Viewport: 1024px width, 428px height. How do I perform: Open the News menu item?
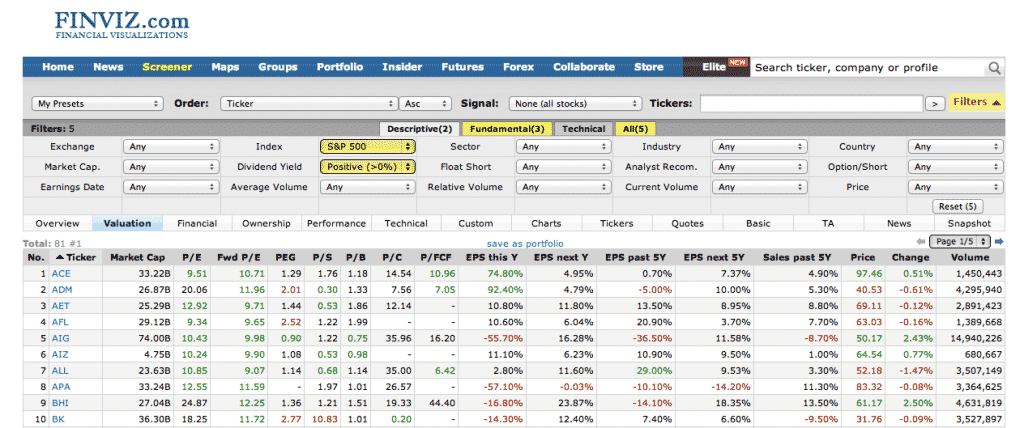(x=108, y=67)
